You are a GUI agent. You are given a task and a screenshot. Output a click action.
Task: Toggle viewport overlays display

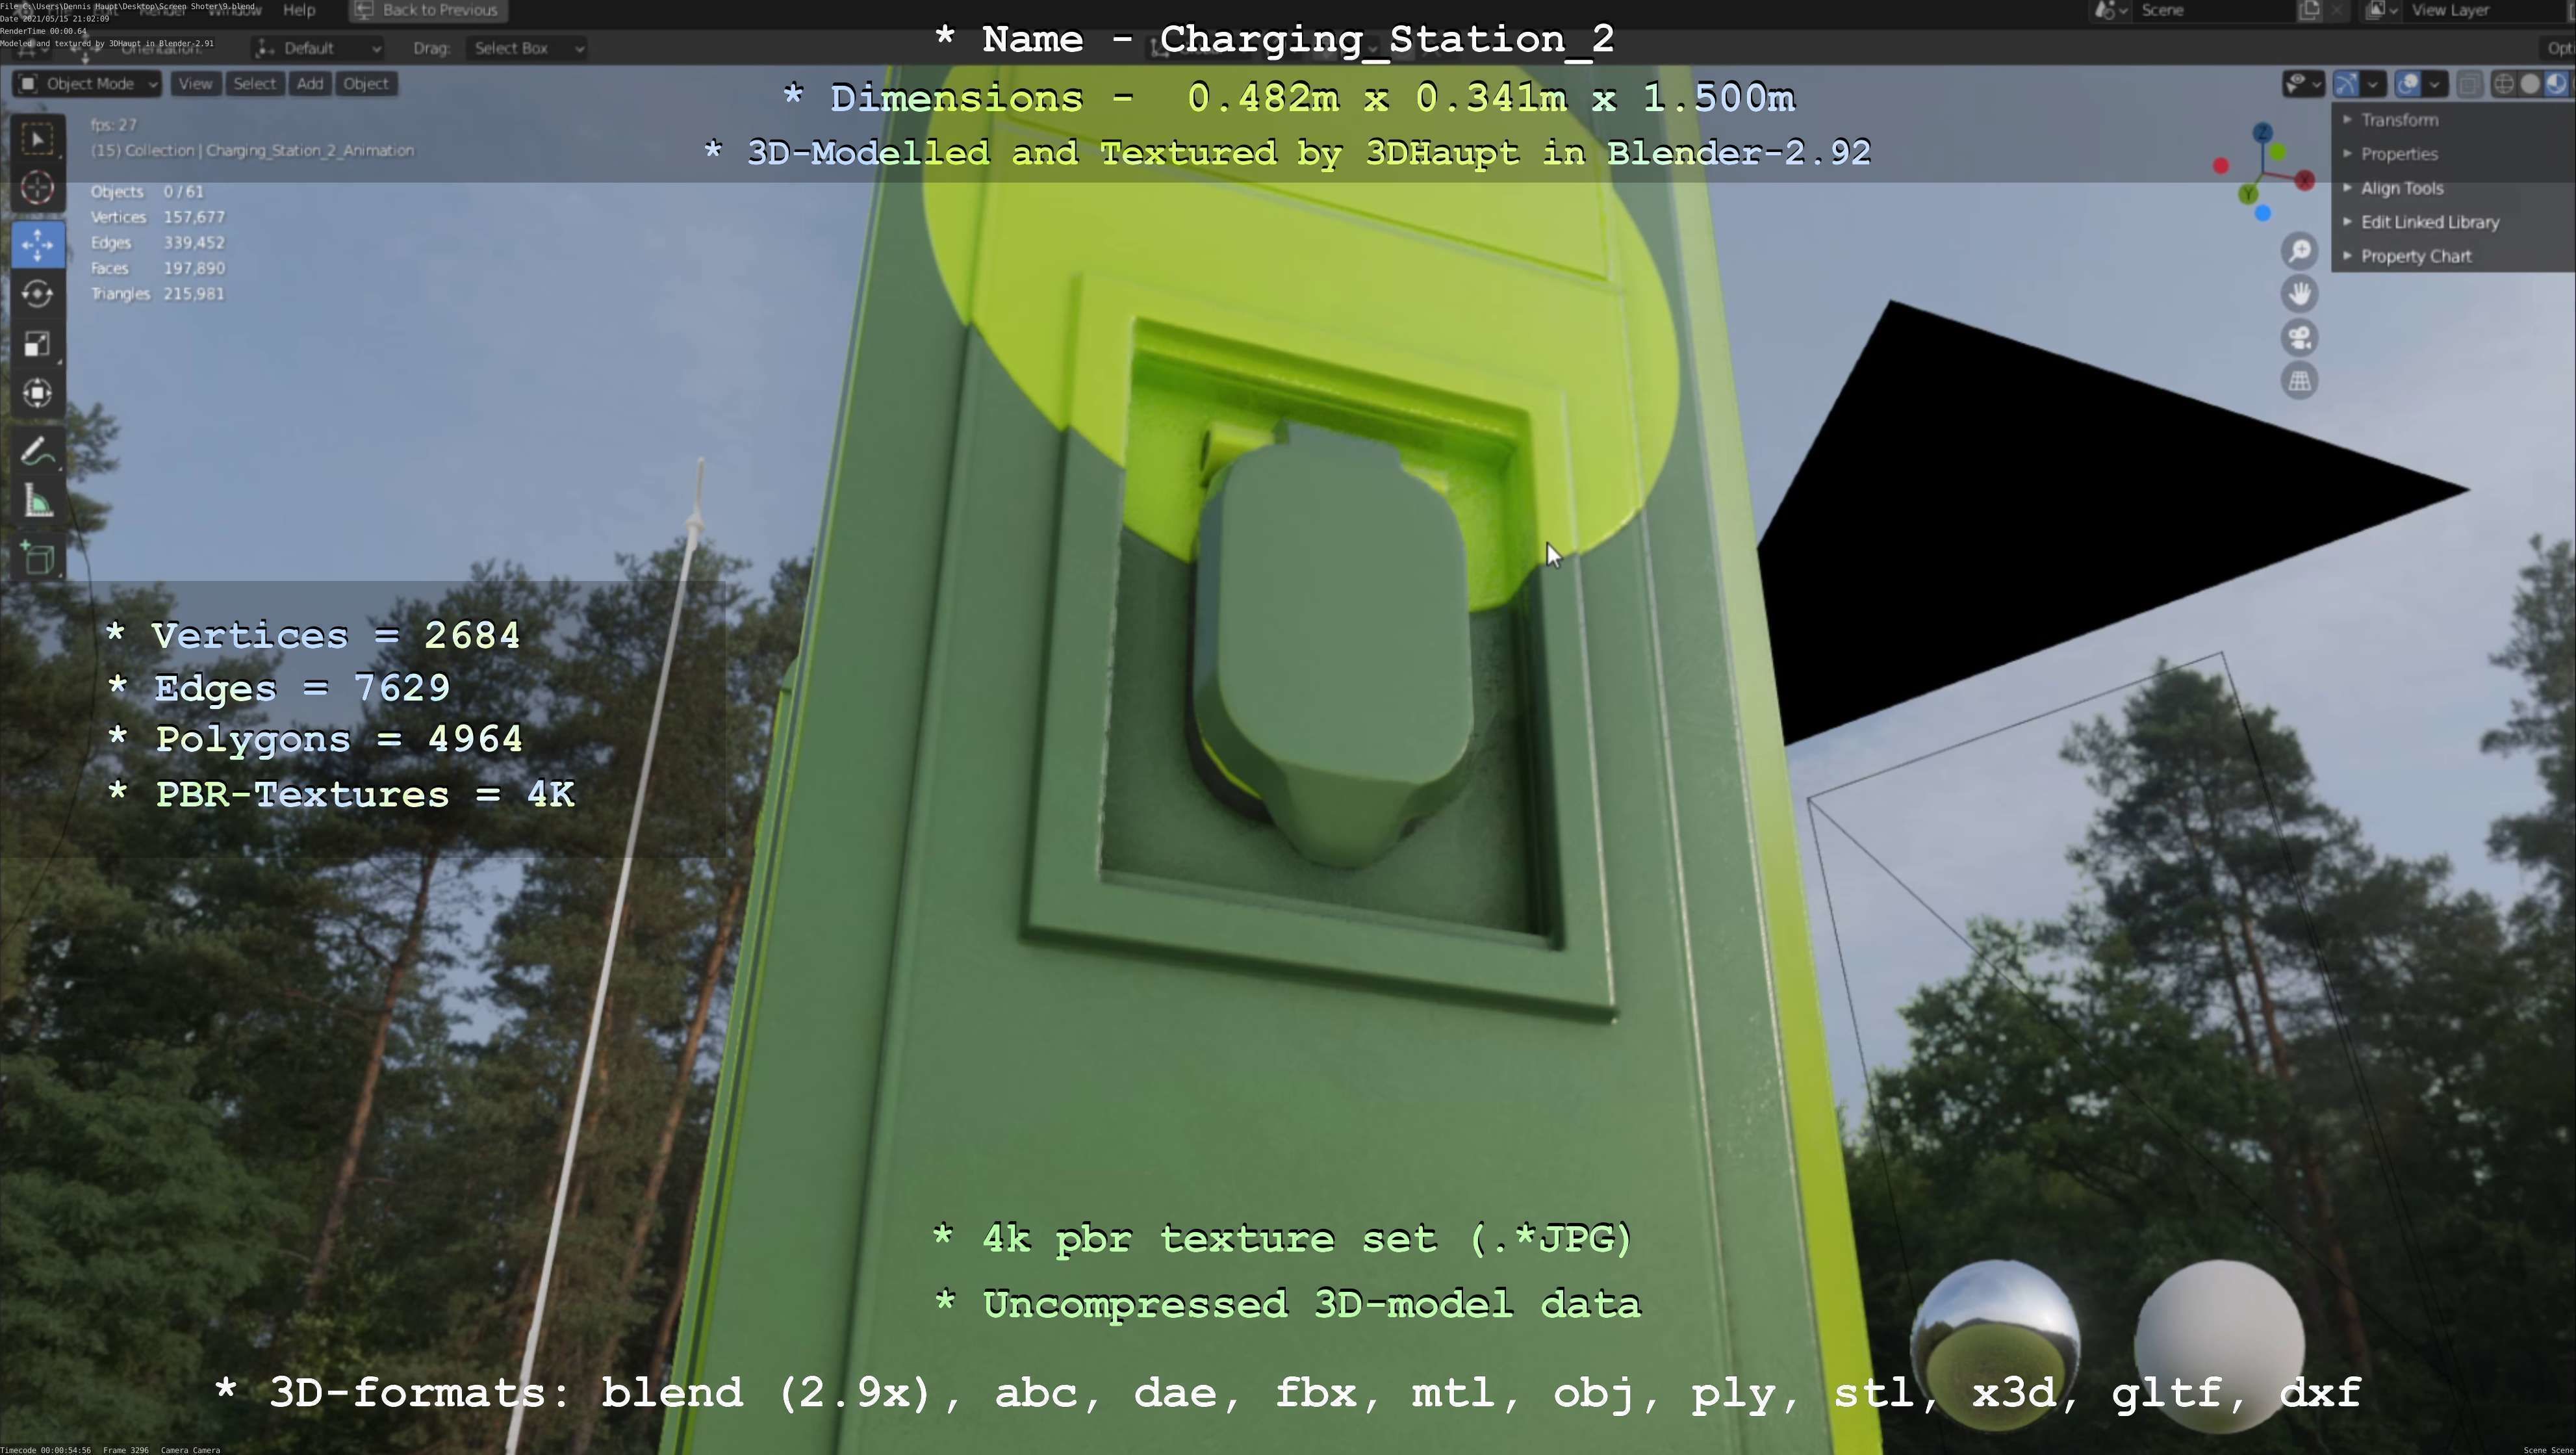coord(2408,84)
